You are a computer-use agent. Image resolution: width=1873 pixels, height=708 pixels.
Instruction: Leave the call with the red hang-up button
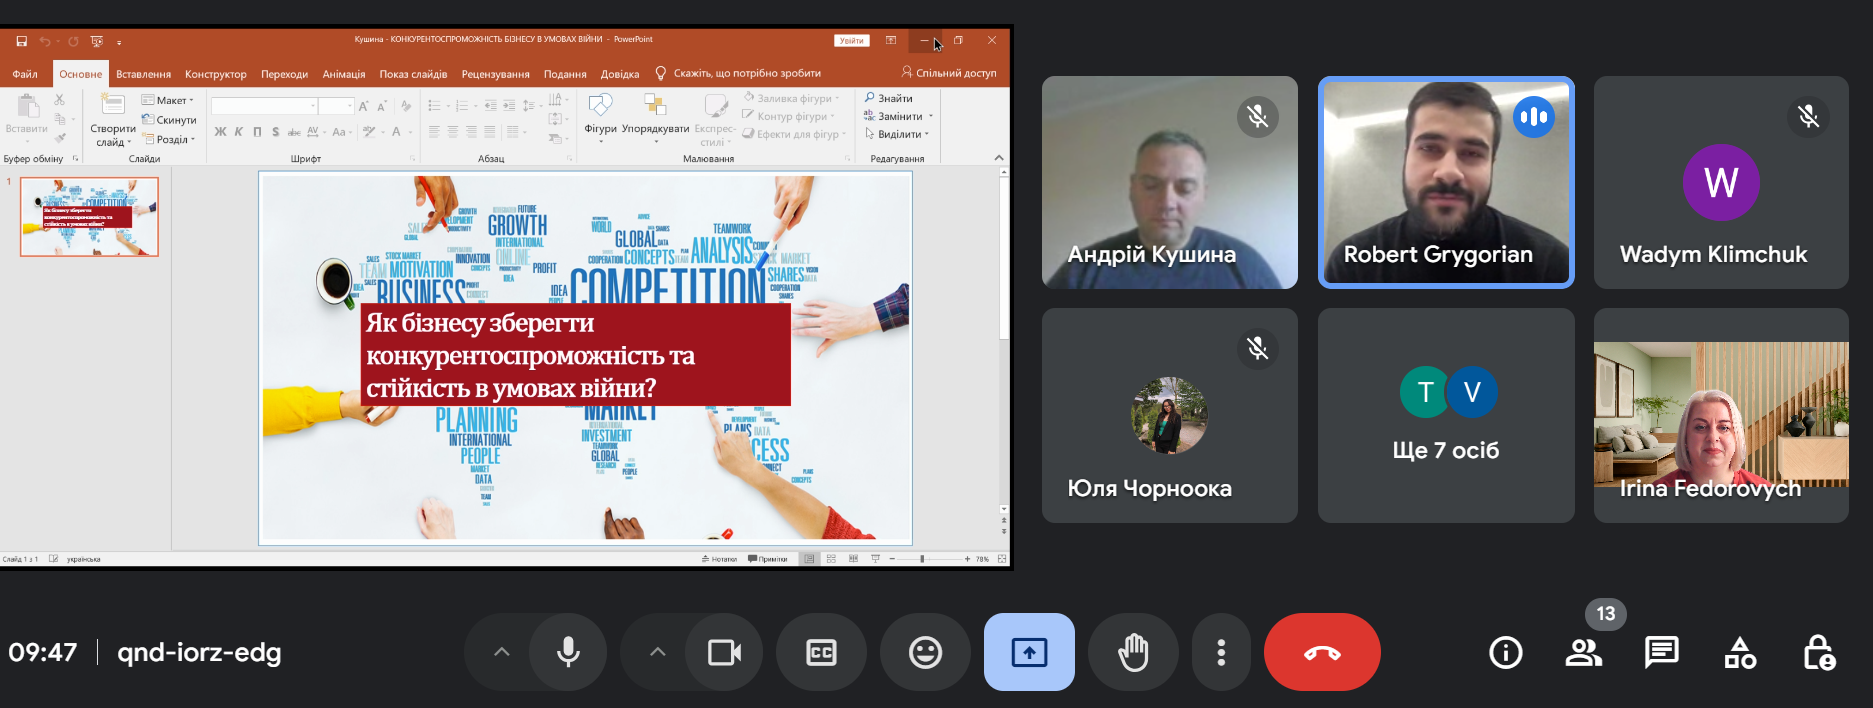coord(1322,652)
